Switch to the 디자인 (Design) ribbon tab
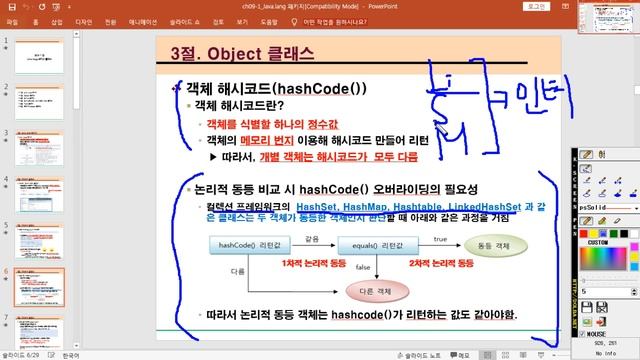 (84, 22)
